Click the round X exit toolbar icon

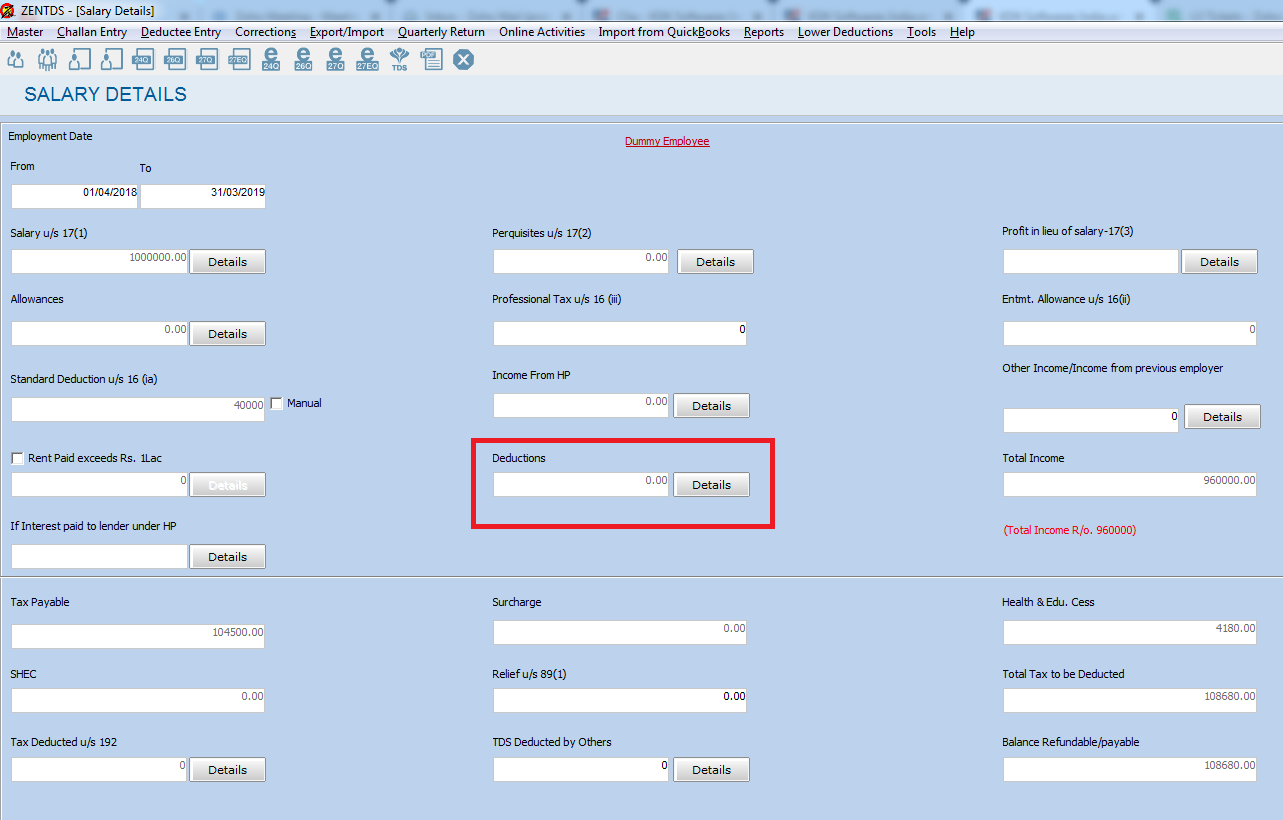click(463, 60)
